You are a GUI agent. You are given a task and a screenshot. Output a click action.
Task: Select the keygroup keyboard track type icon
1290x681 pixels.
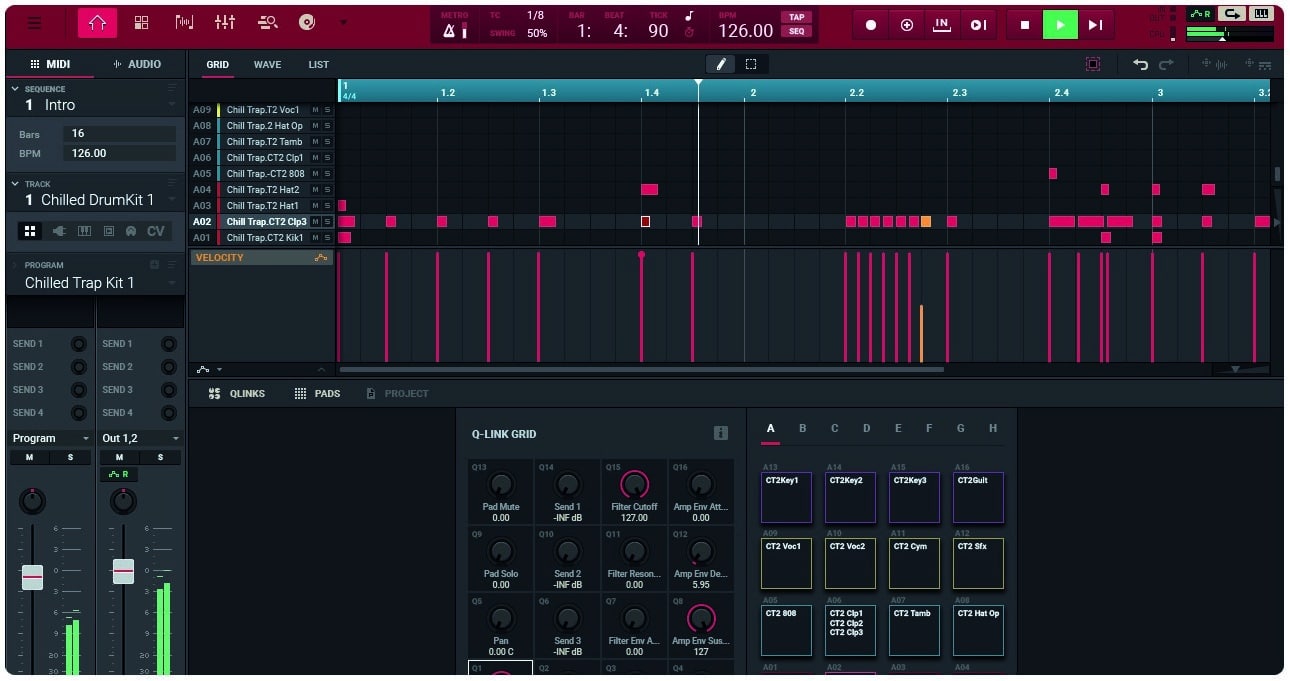(84, 231)
